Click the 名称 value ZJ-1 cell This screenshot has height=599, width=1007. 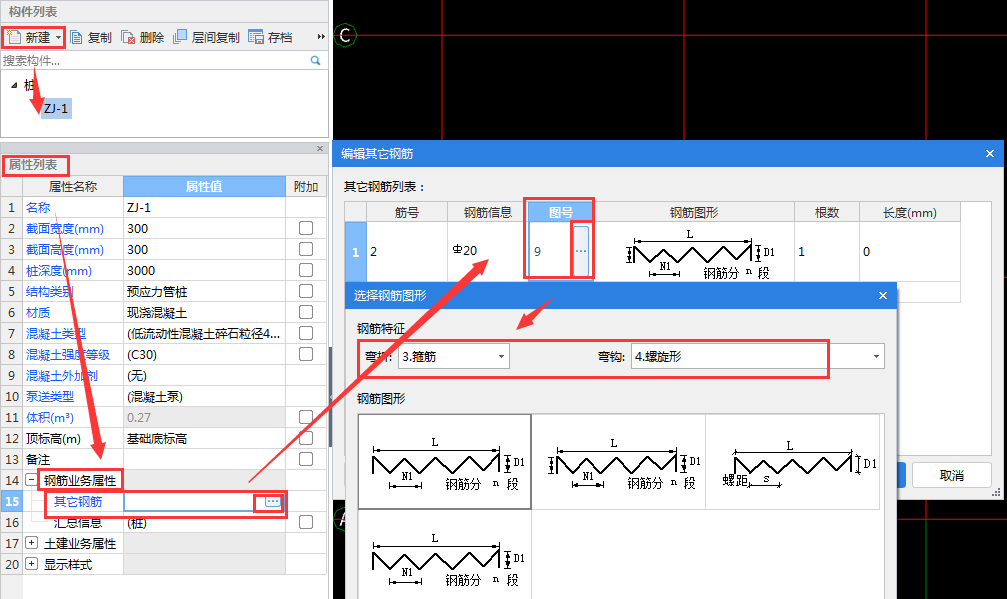point(204,207)
